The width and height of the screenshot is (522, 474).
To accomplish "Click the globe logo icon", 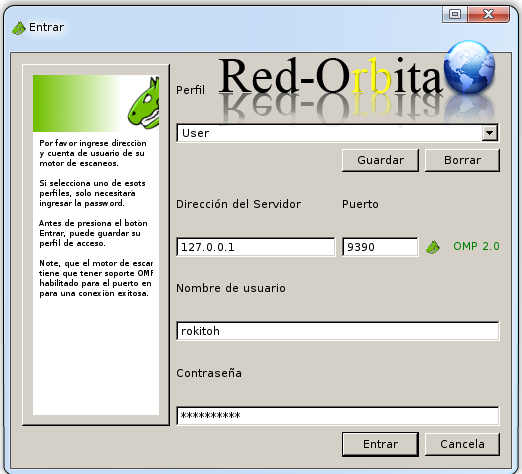I will [x=469, y=67].
